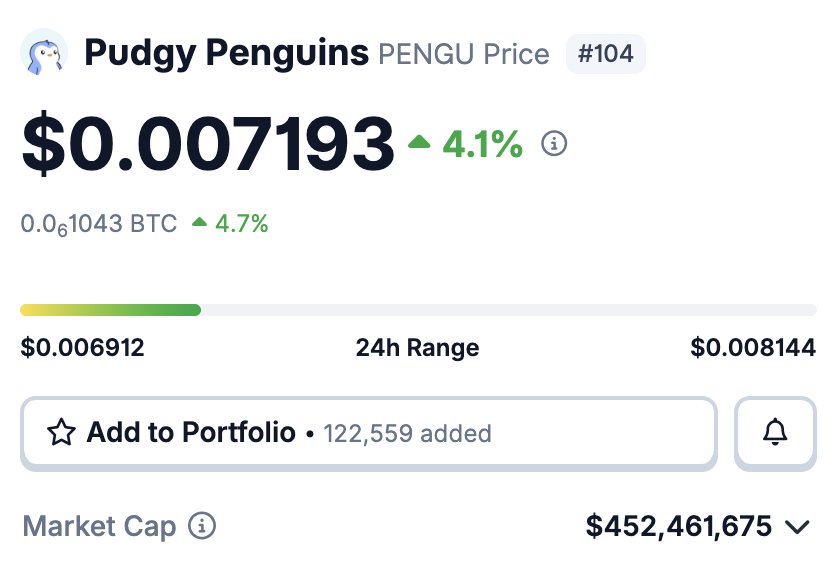Click the Market Cap label
The width and height of the screenshot is (832, 566).
pos(99,526)
